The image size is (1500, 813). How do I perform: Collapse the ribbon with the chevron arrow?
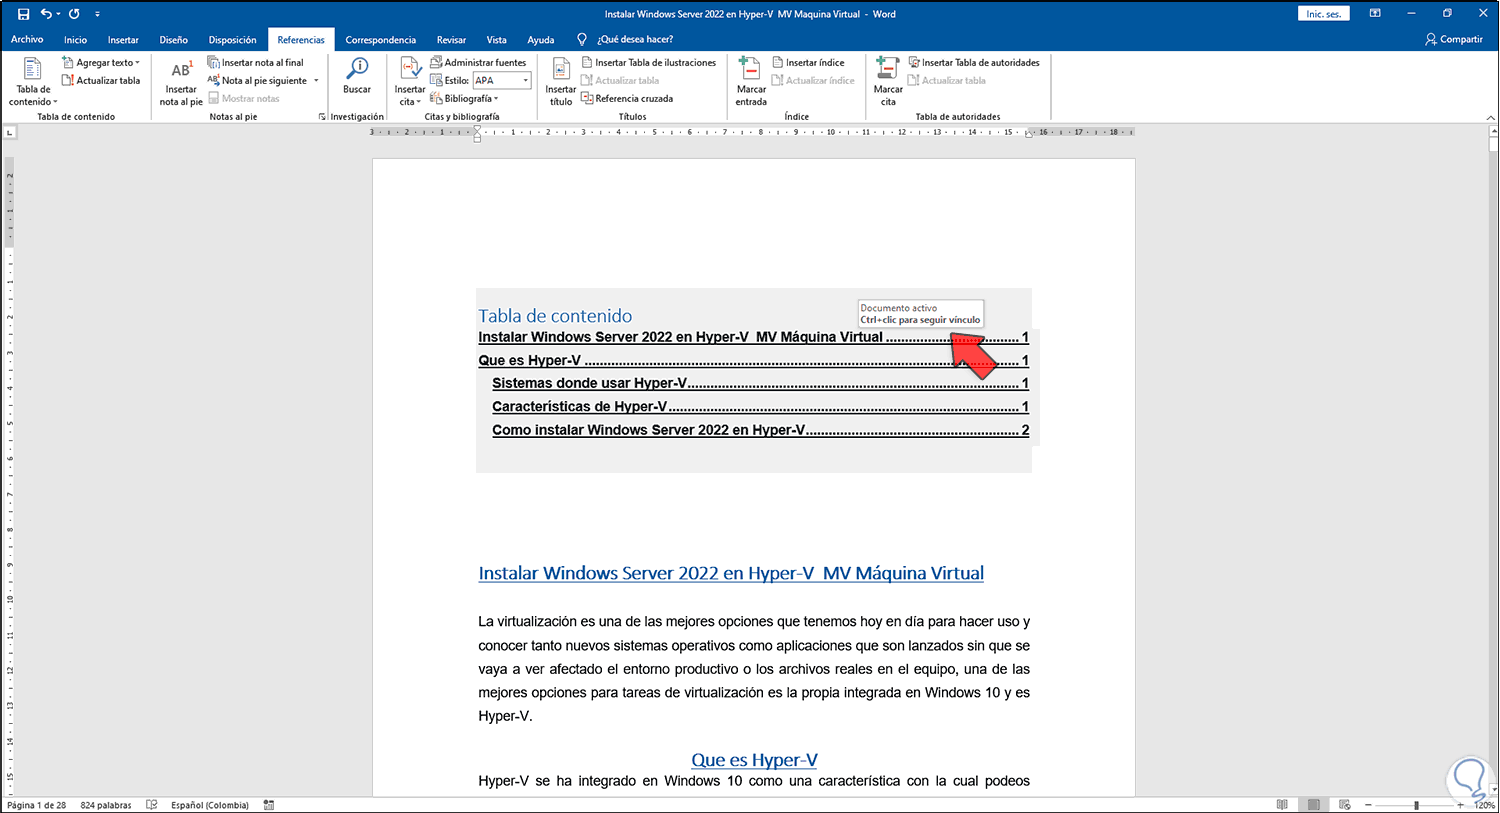(1490, 117)
